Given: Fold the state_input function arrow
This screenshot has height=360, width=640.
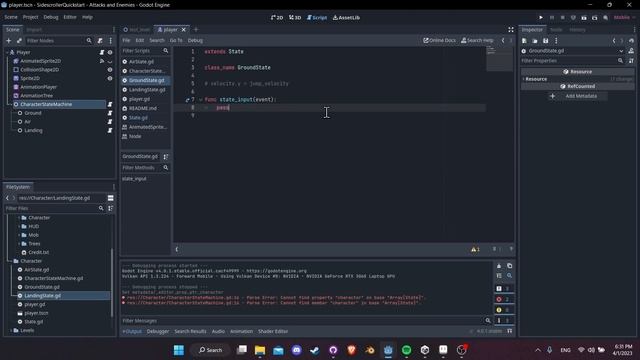Looking at the screenshot, I should pyautogui.click(x=200, y=100).
